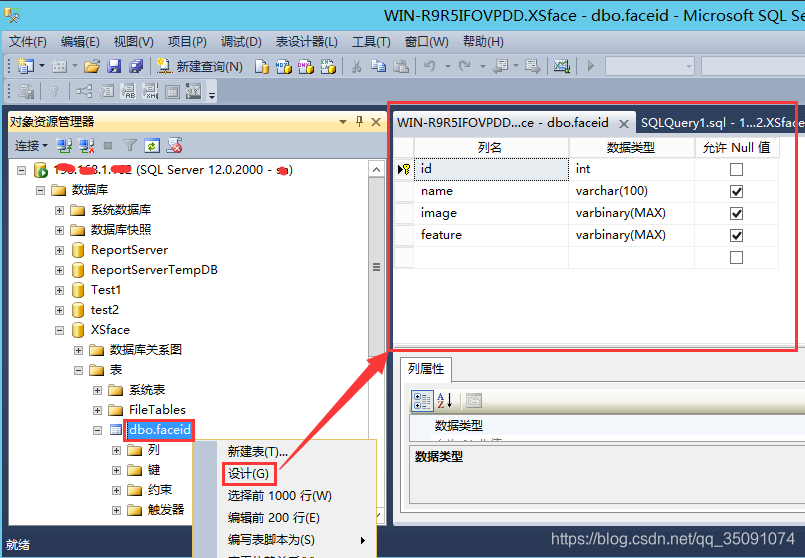Image resolution: width=805 pixels, height=558 pixels.
Task: Expand the FileTables folder
Action: tap(98, 411)
